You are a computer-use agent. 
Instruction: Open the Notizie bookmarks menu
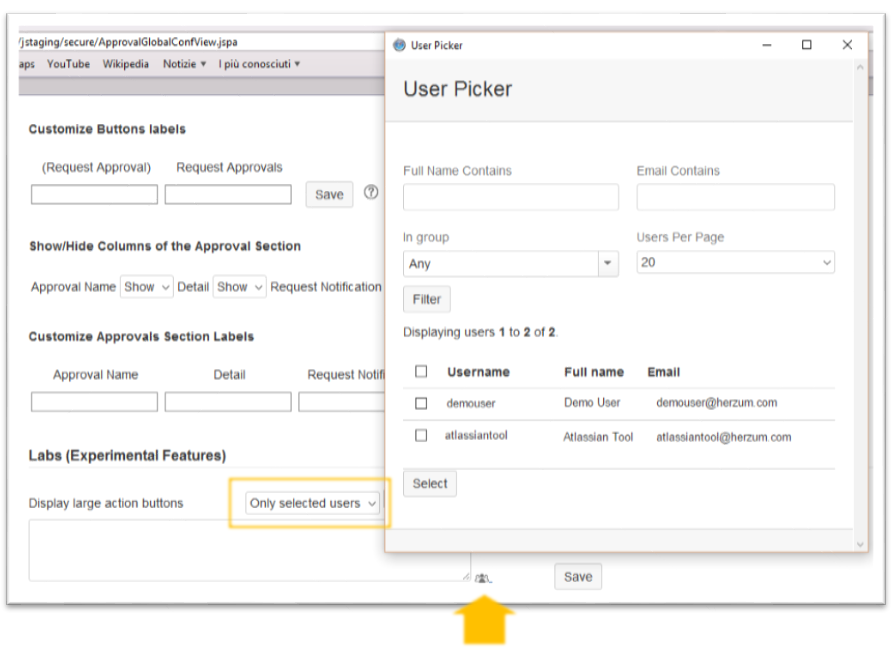(185, 64)
